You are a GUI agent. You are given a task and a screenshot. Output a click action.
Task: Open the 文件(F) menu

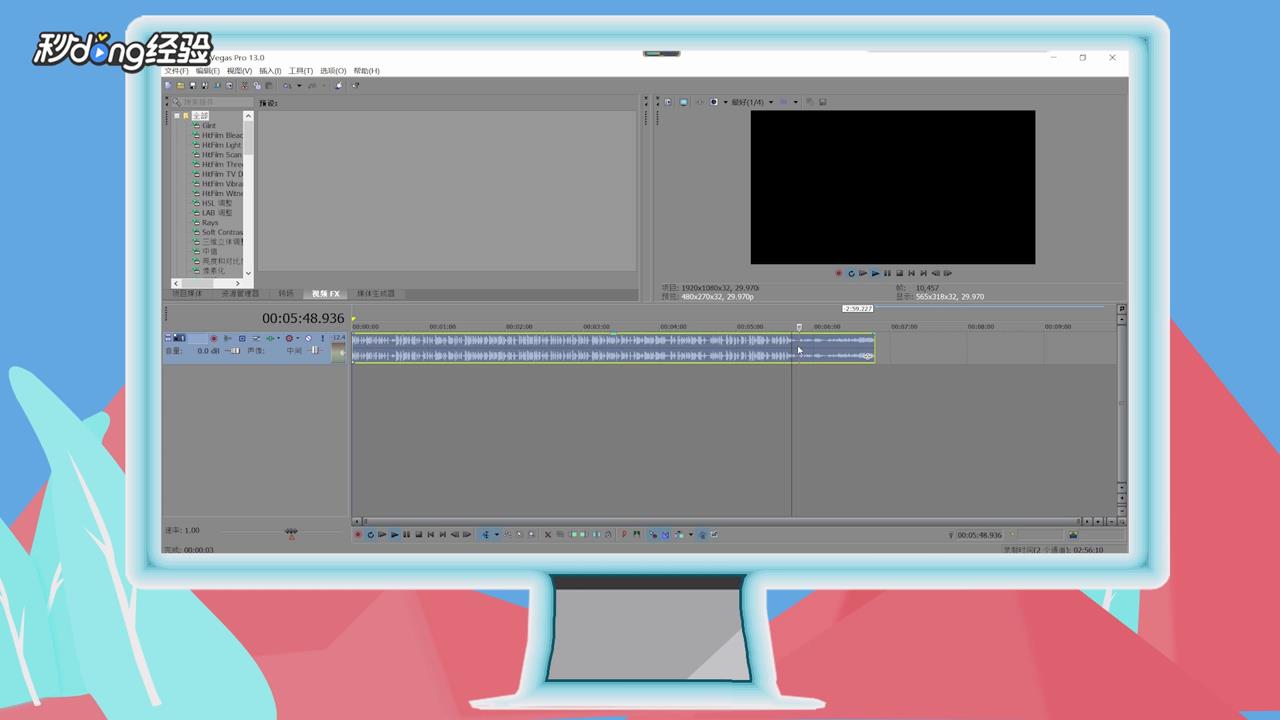(176, 71)
